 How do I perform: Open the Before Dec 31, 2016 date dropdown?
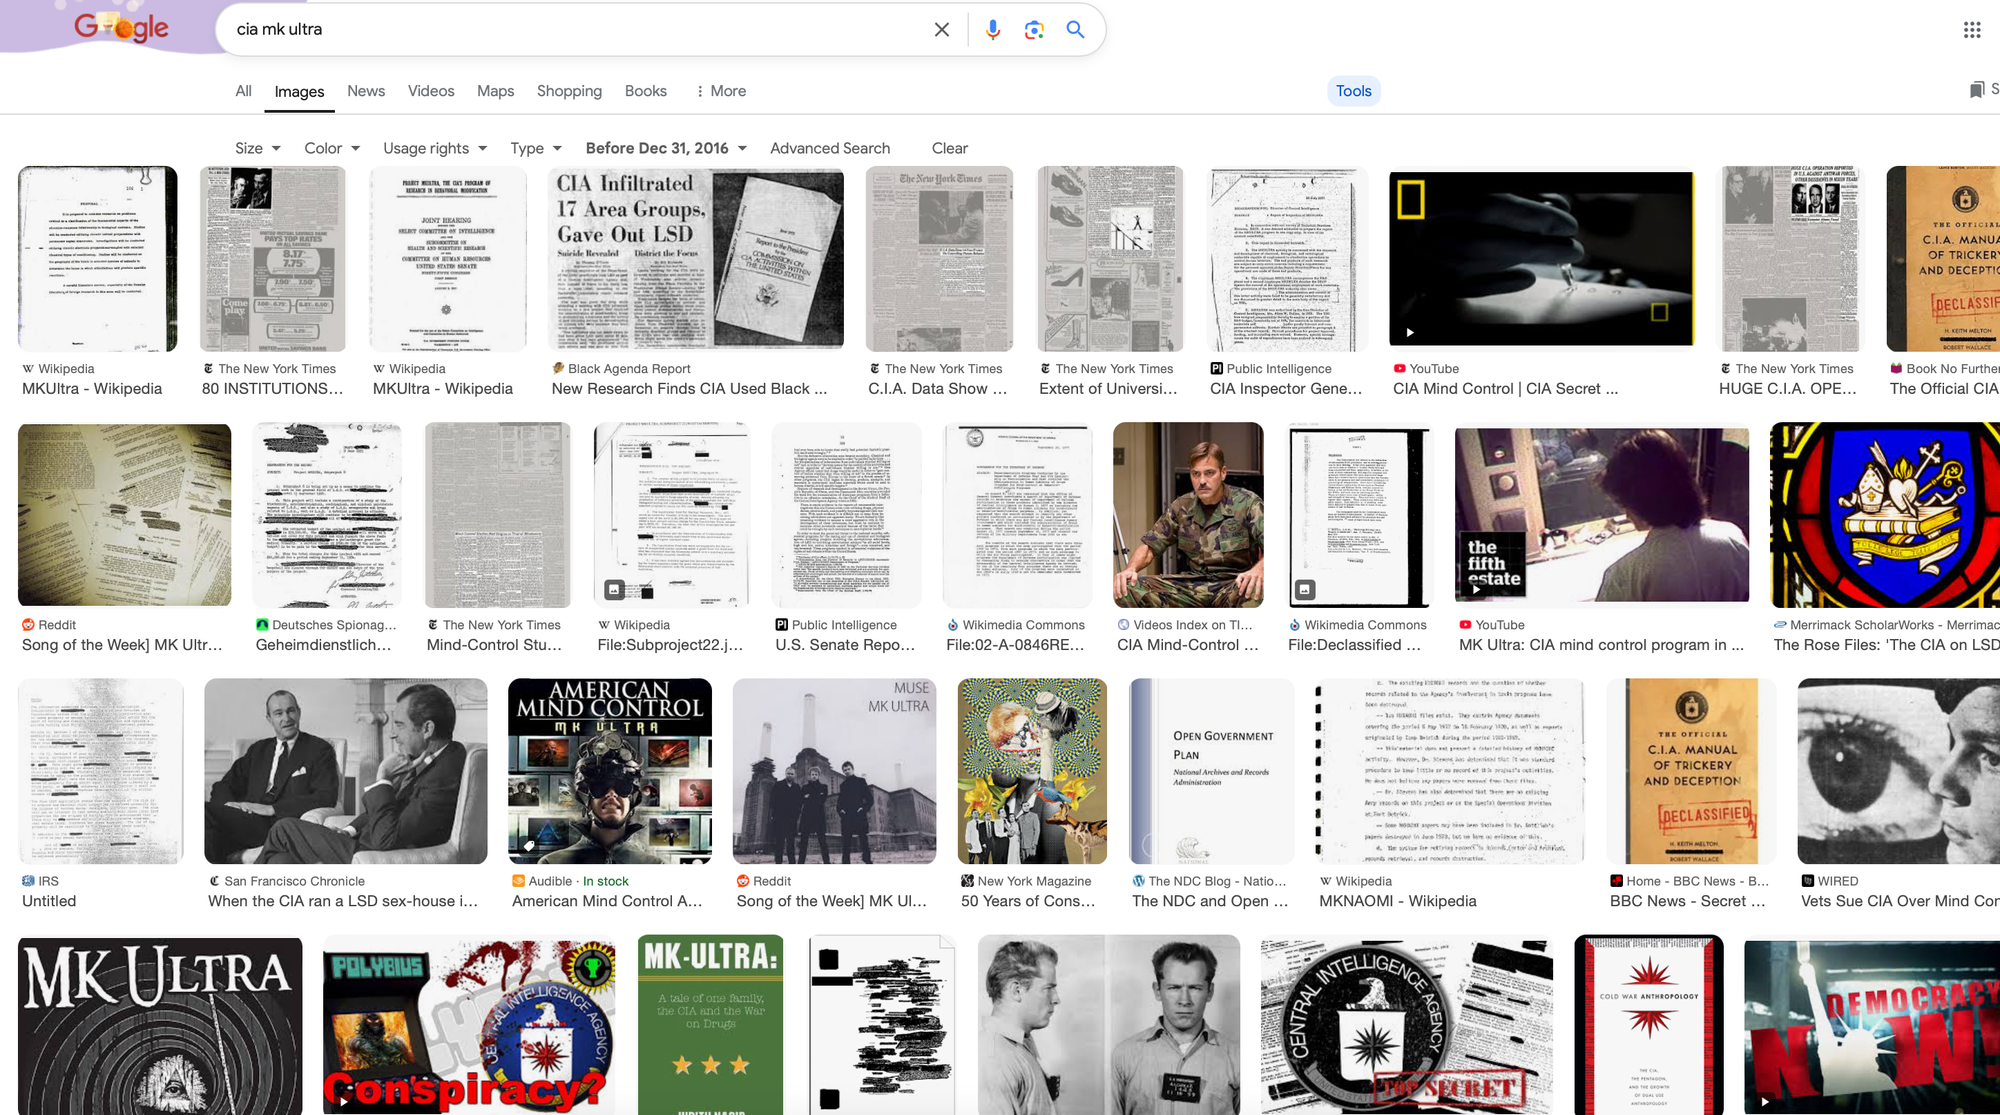pos(666,148)
